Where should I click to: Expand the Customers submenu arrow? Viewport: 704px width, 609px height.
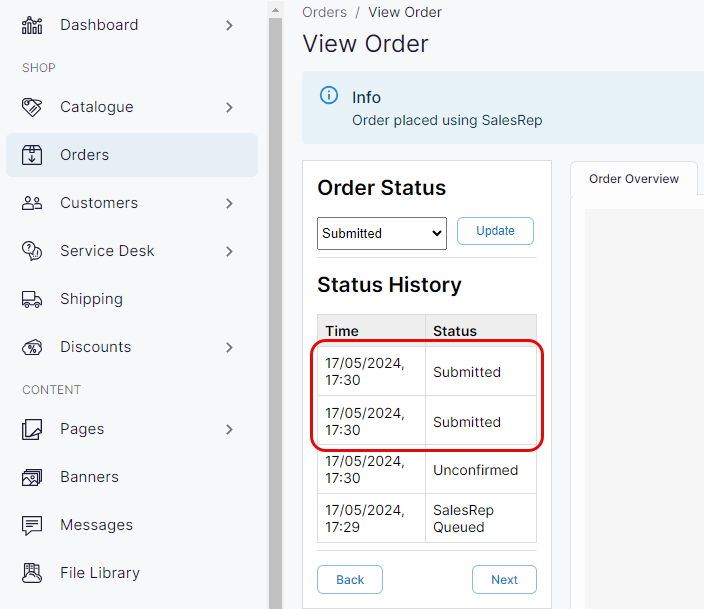coord(229,203)
